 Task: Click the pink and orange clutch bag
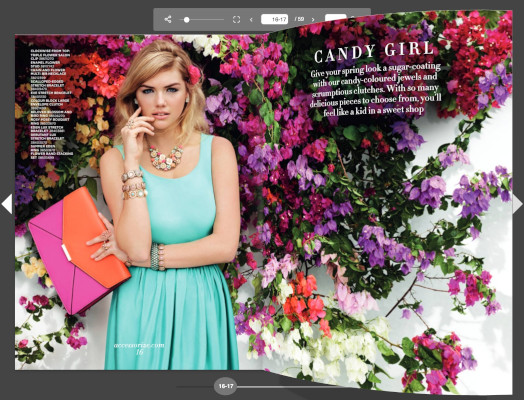[79, 251]
